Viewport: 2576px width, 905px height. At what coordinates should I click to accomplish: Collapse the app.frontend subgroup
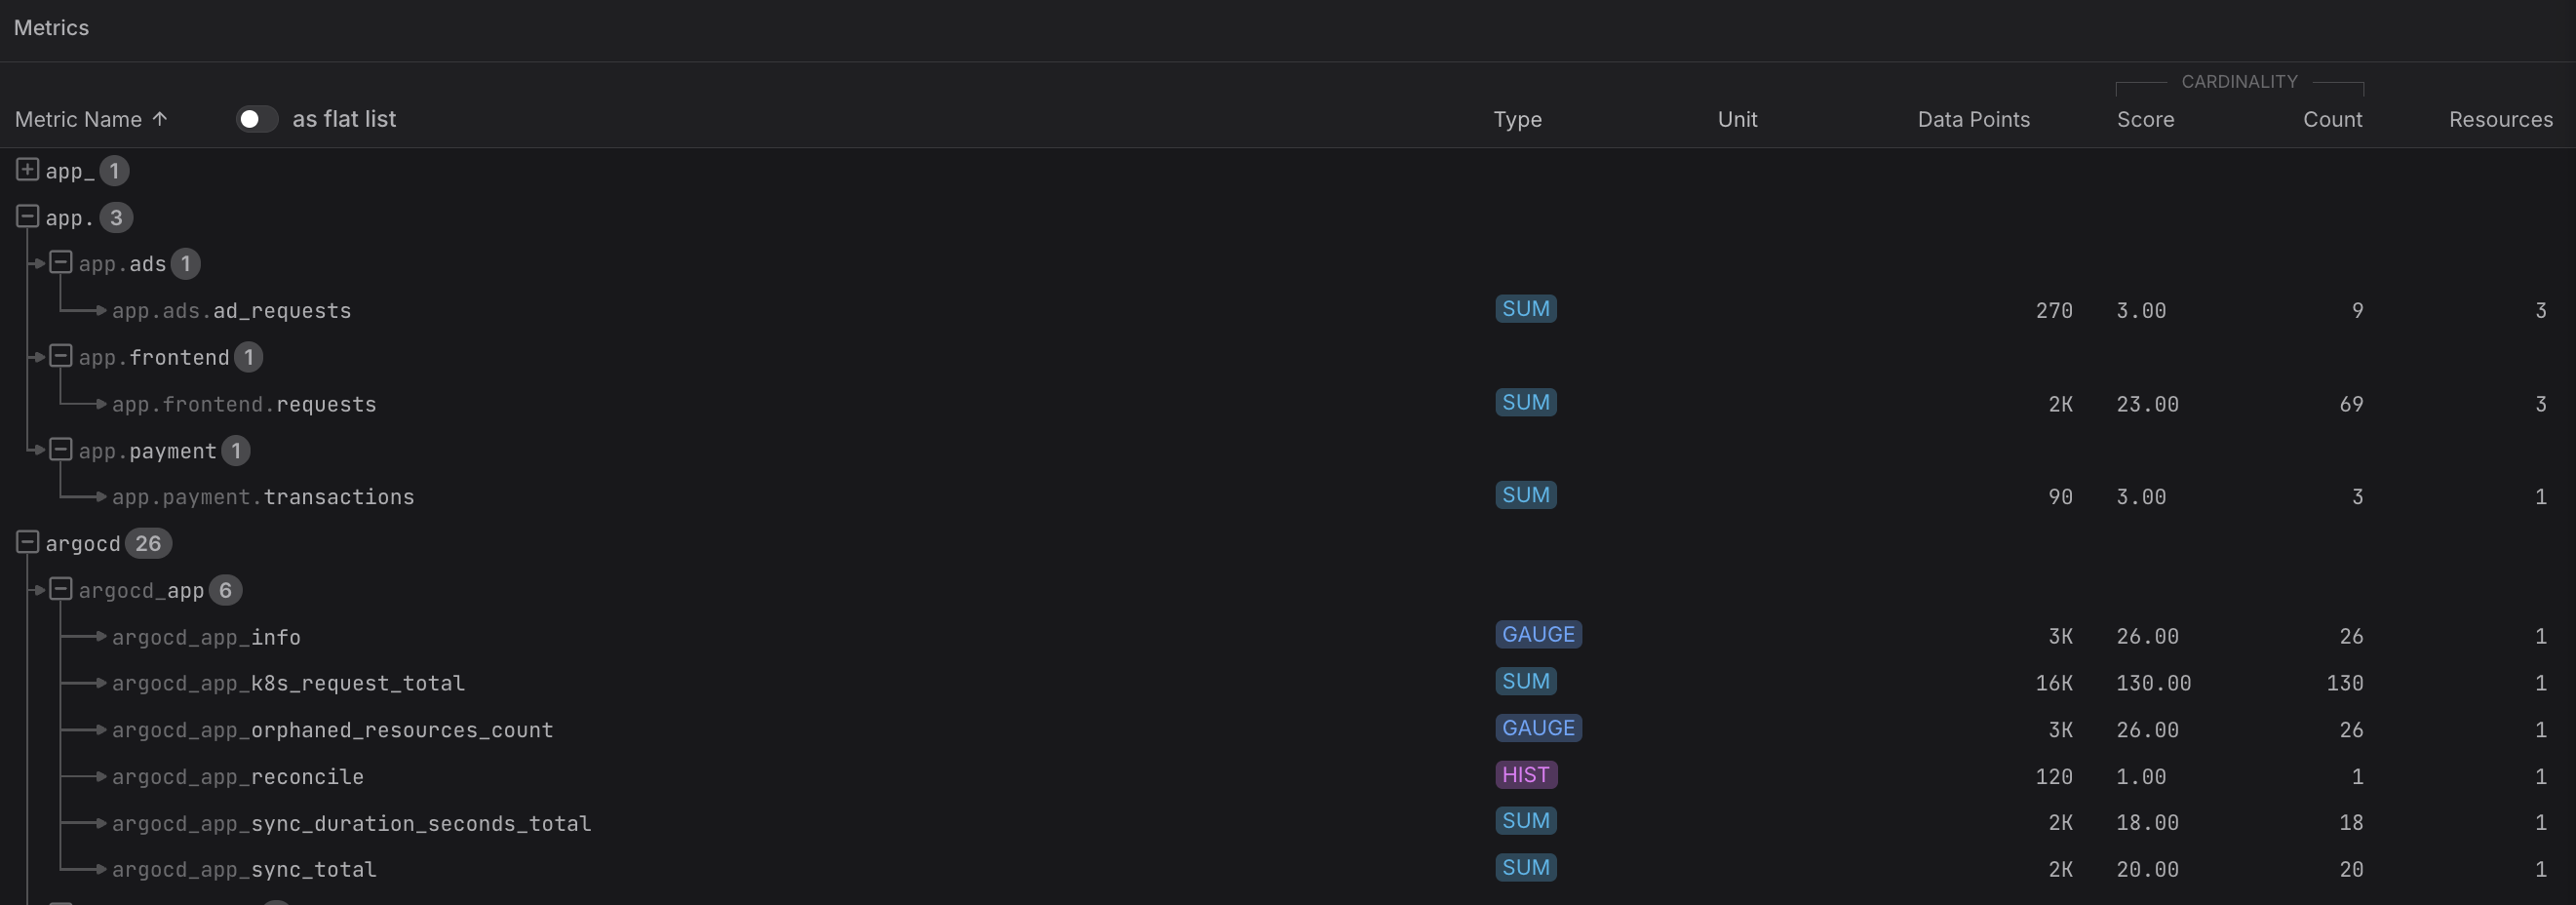click(61, 356)
